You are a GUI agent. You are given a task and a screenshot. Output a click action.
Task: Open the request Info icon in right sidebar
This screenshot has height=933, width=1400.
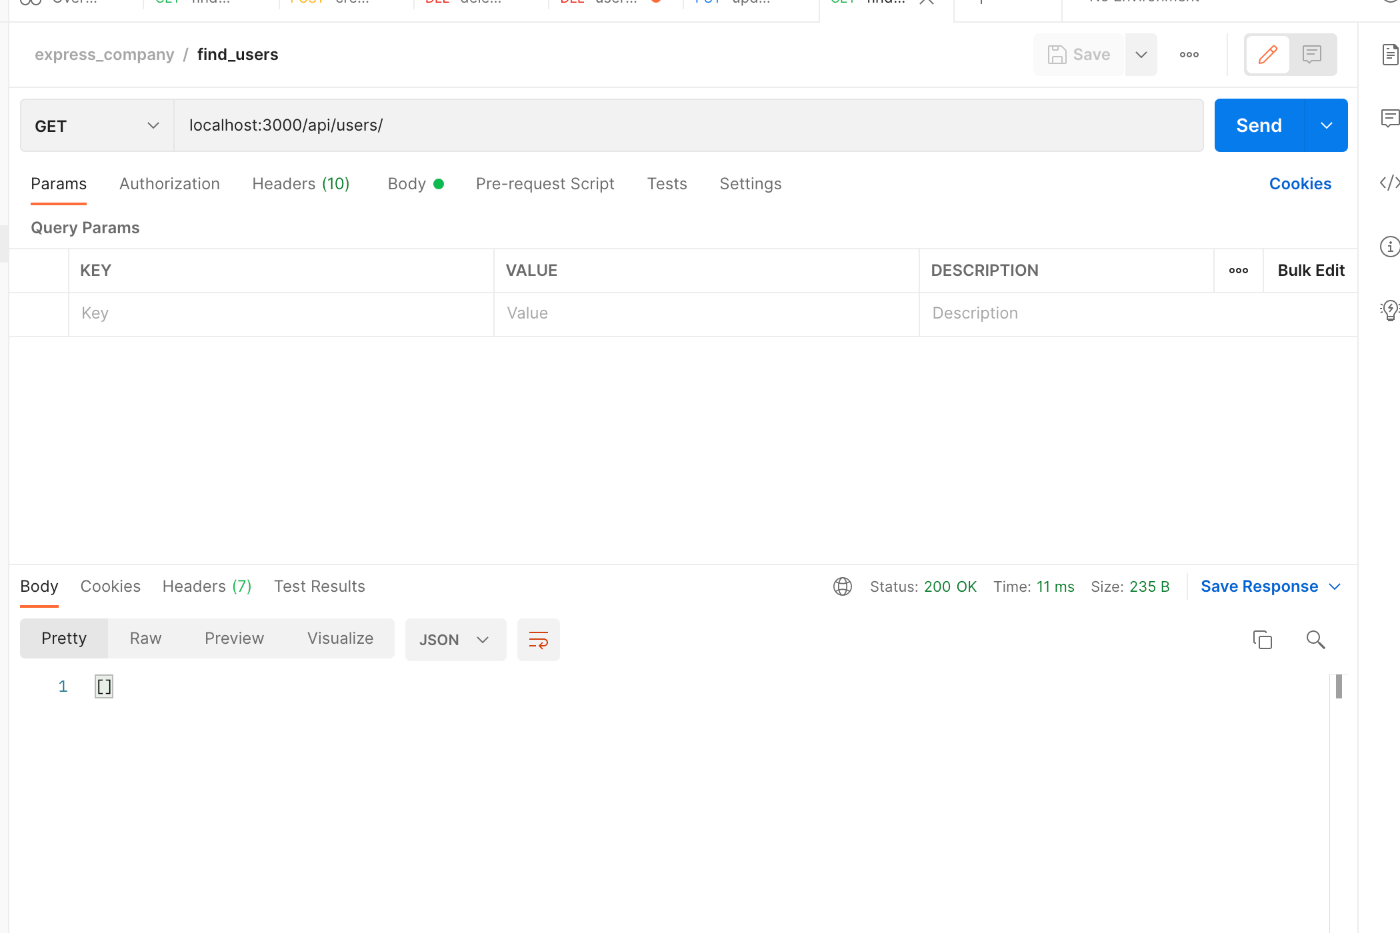point(1389,246)
